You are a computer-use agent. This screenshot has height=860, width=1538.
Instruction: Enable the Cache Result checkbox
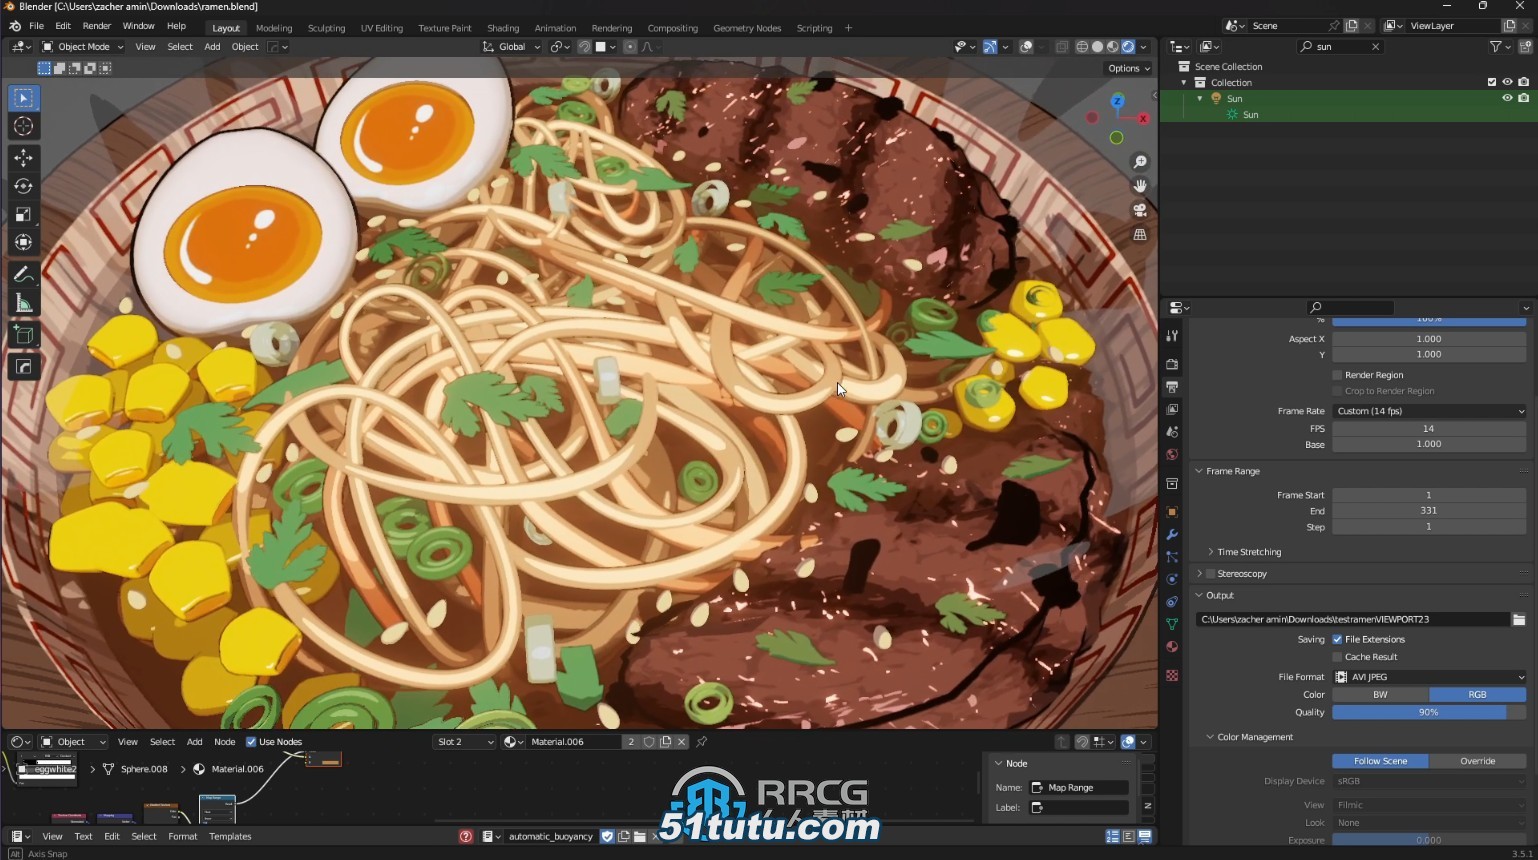pos(1337,657)
